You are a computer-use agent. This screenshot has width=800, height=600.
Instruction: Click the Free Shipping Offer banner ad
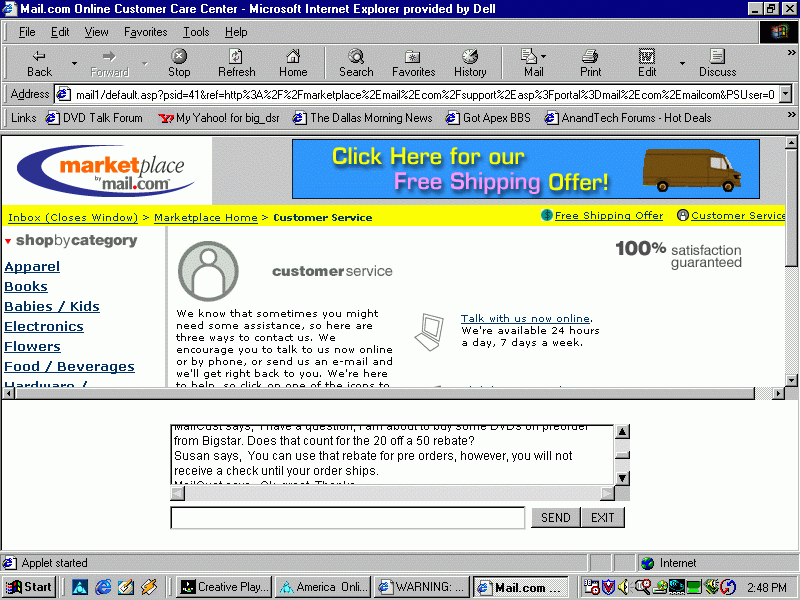[526, 169]
